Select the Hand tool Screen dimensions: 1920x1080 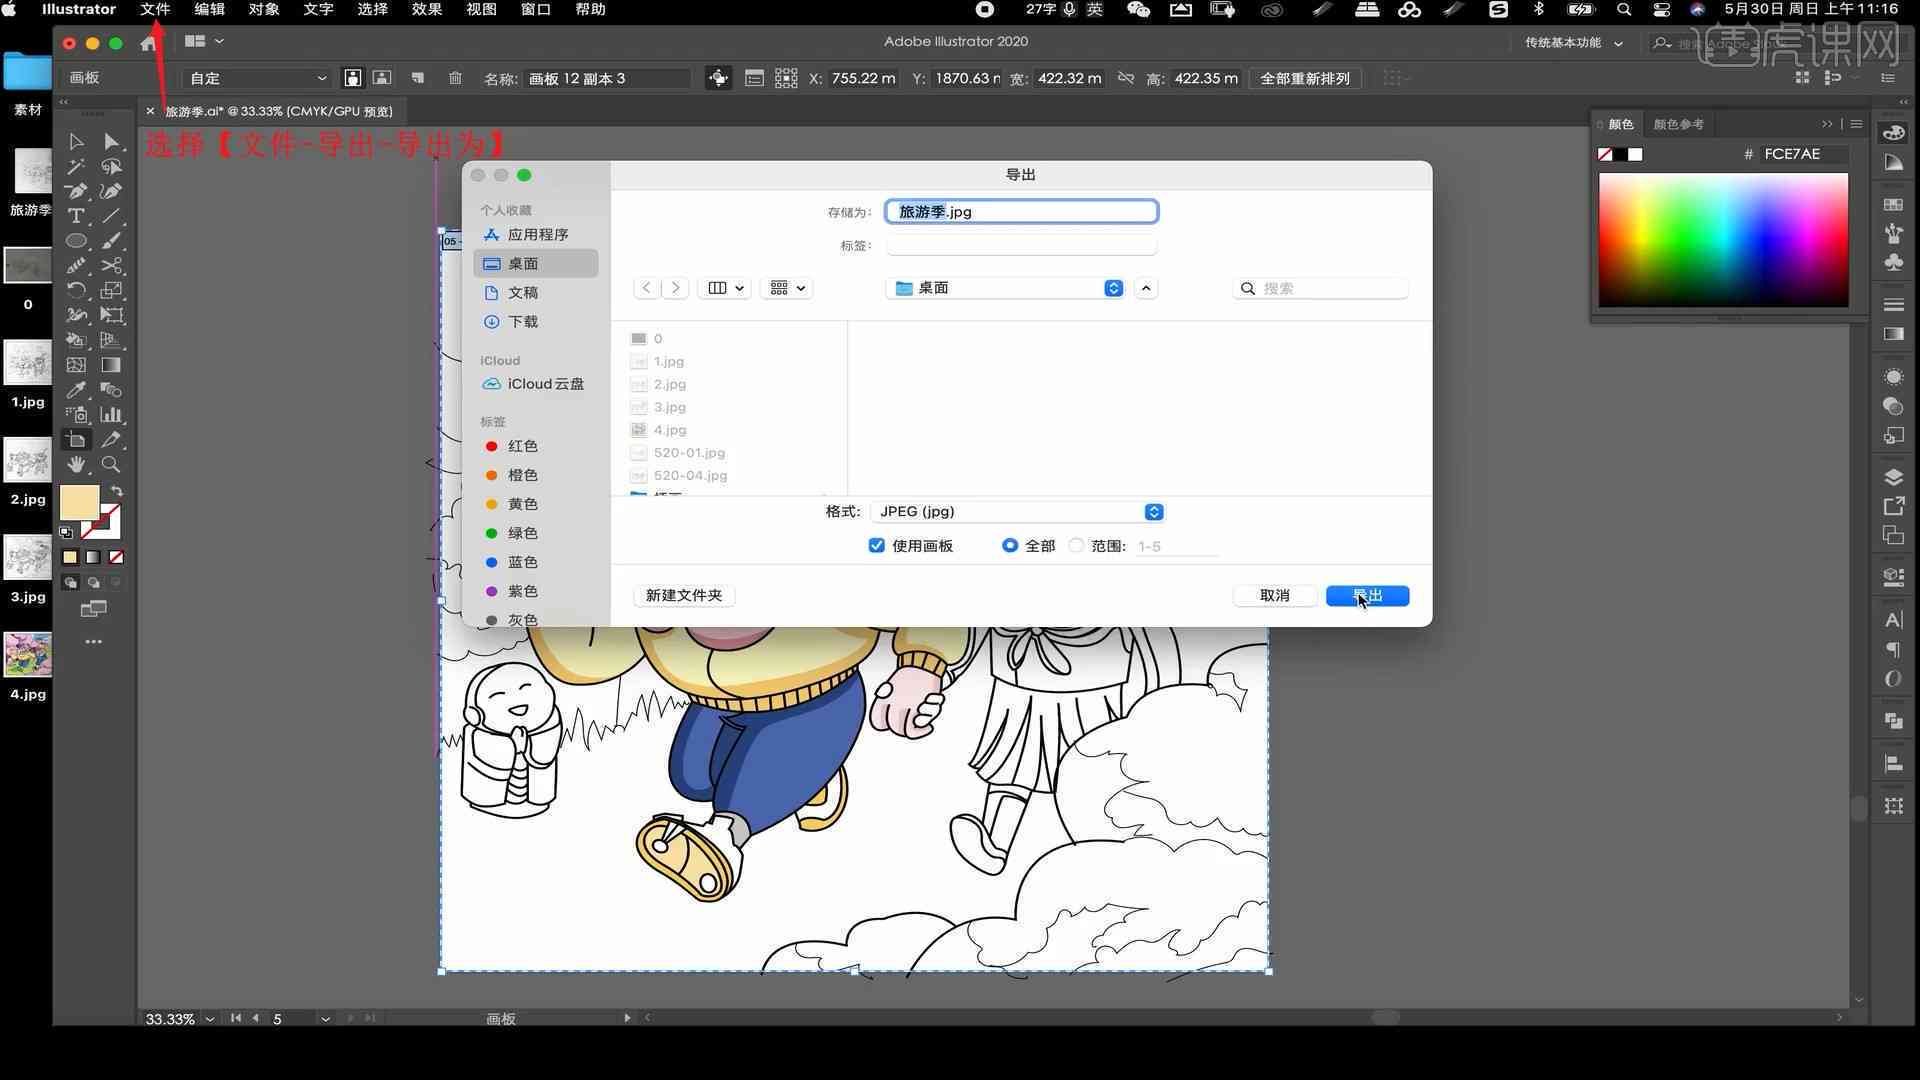[x=76, y=465]
